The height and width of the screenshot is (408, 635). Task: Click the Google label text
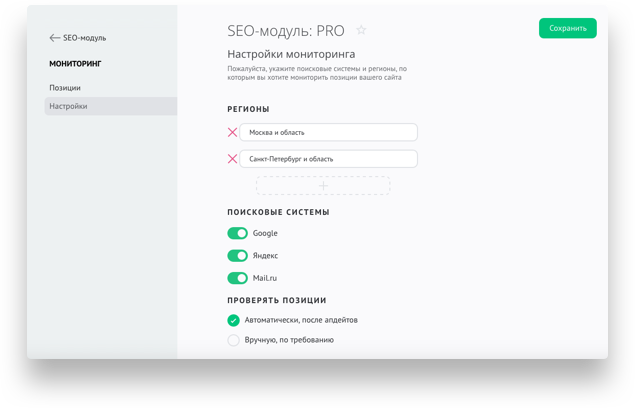265,233
